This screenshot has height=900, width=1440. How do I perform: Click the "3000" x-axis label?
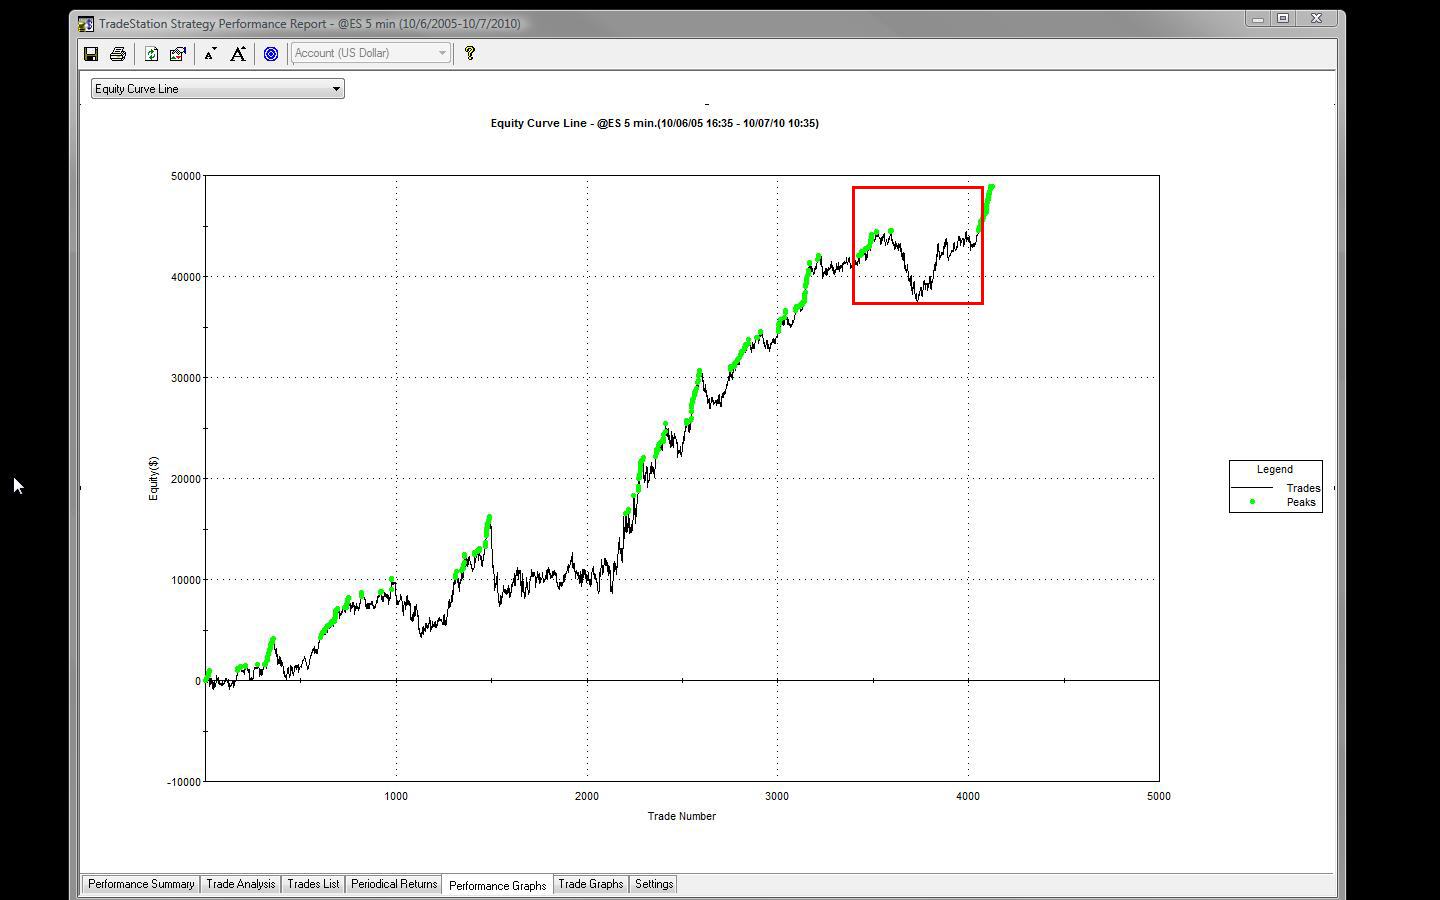pos(777,796)
